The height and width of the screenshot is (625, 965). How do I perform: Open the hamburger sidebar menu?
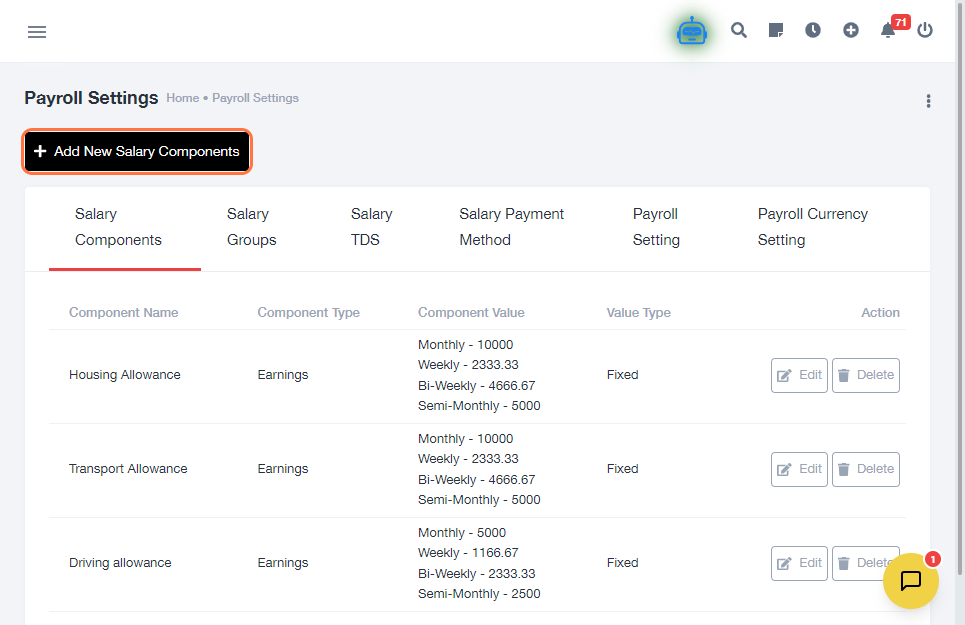37,32
